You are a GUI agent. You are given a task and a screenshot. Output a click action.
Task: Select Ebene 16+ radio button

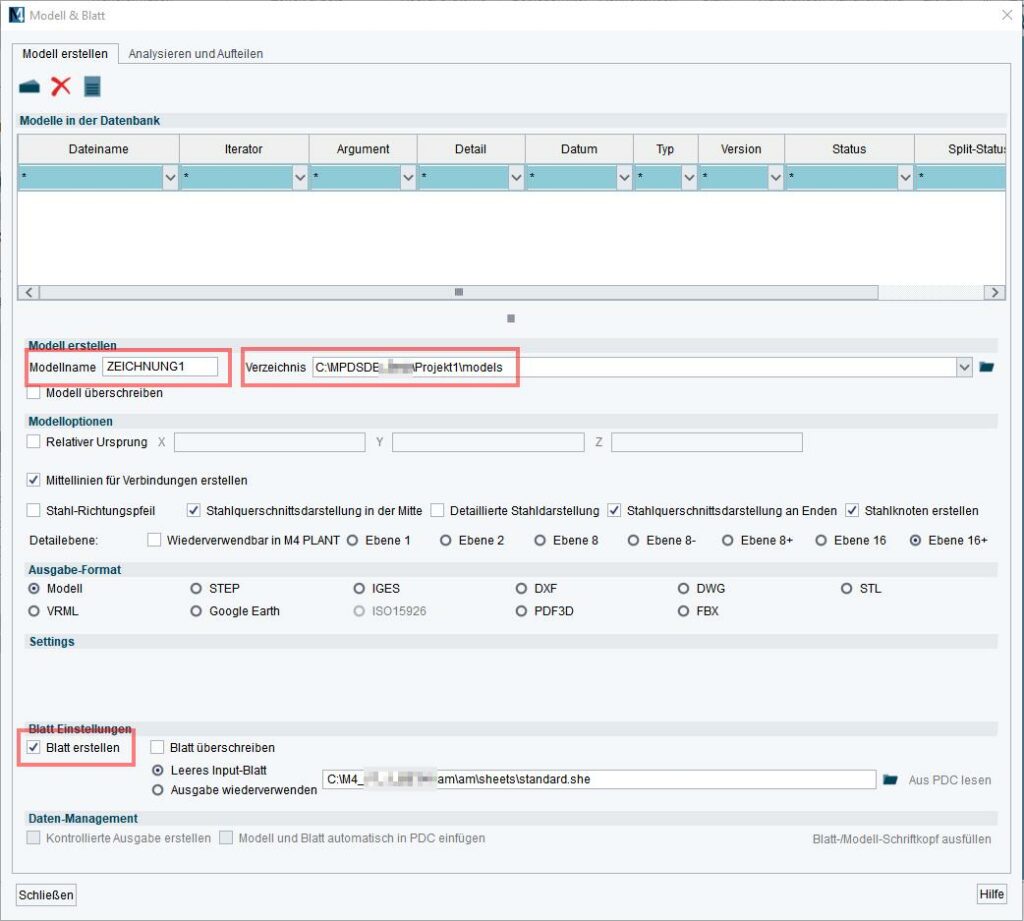click(916, 540)
